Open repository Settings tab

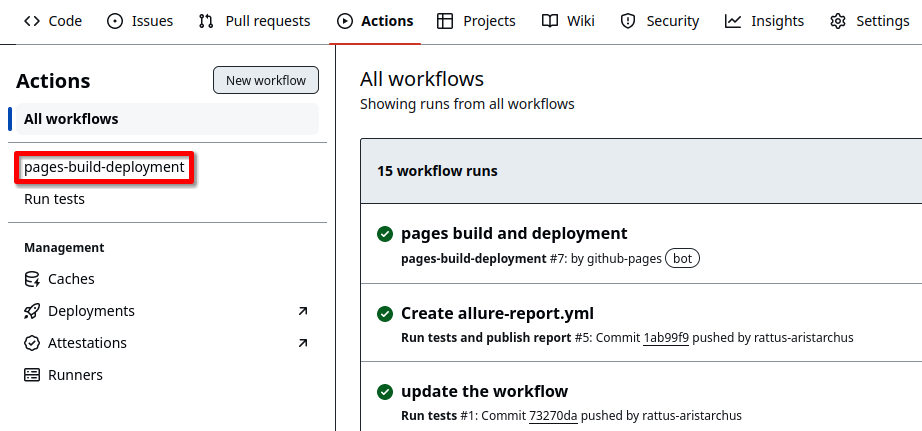pos(870,21)
